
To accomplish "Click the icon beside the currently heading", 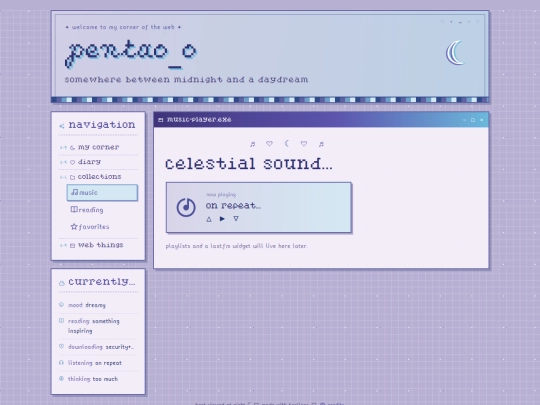I will pyautogui.click(x=62, y=283).
